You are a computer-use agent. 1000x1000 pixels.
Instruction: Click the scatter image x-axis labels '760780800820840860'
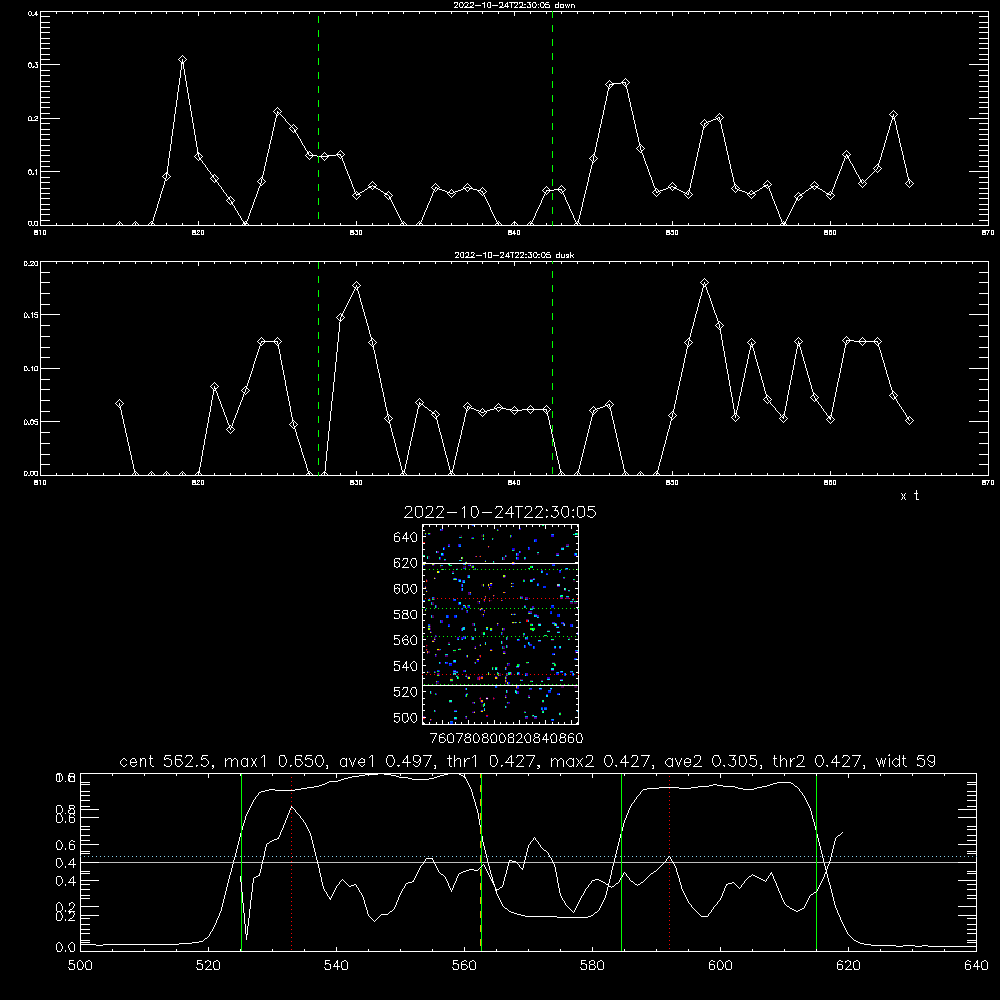point(506,738)
